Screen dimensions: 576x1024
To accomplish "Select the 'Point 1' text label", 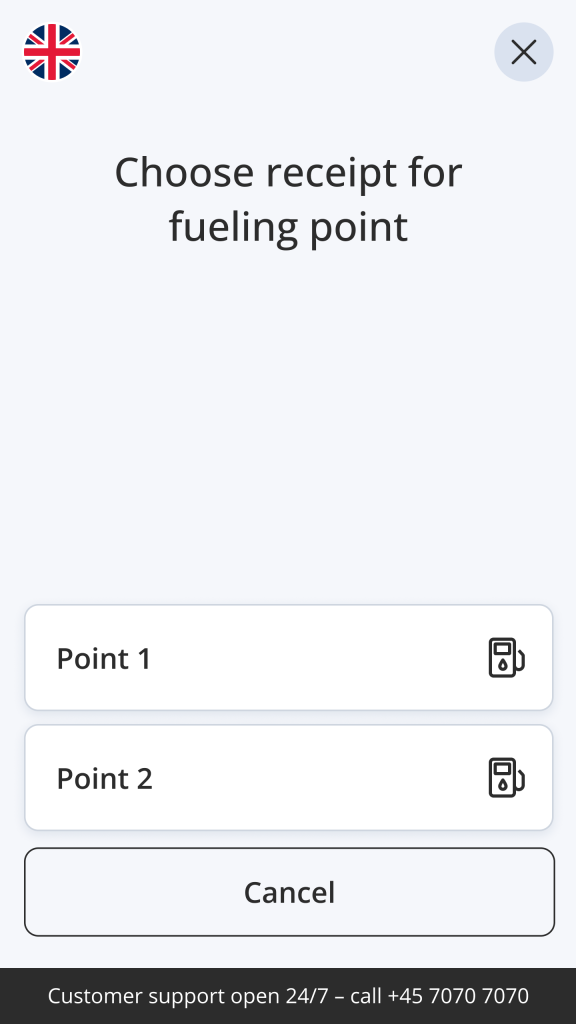I will pyautogui.click(x=104, y=658).
